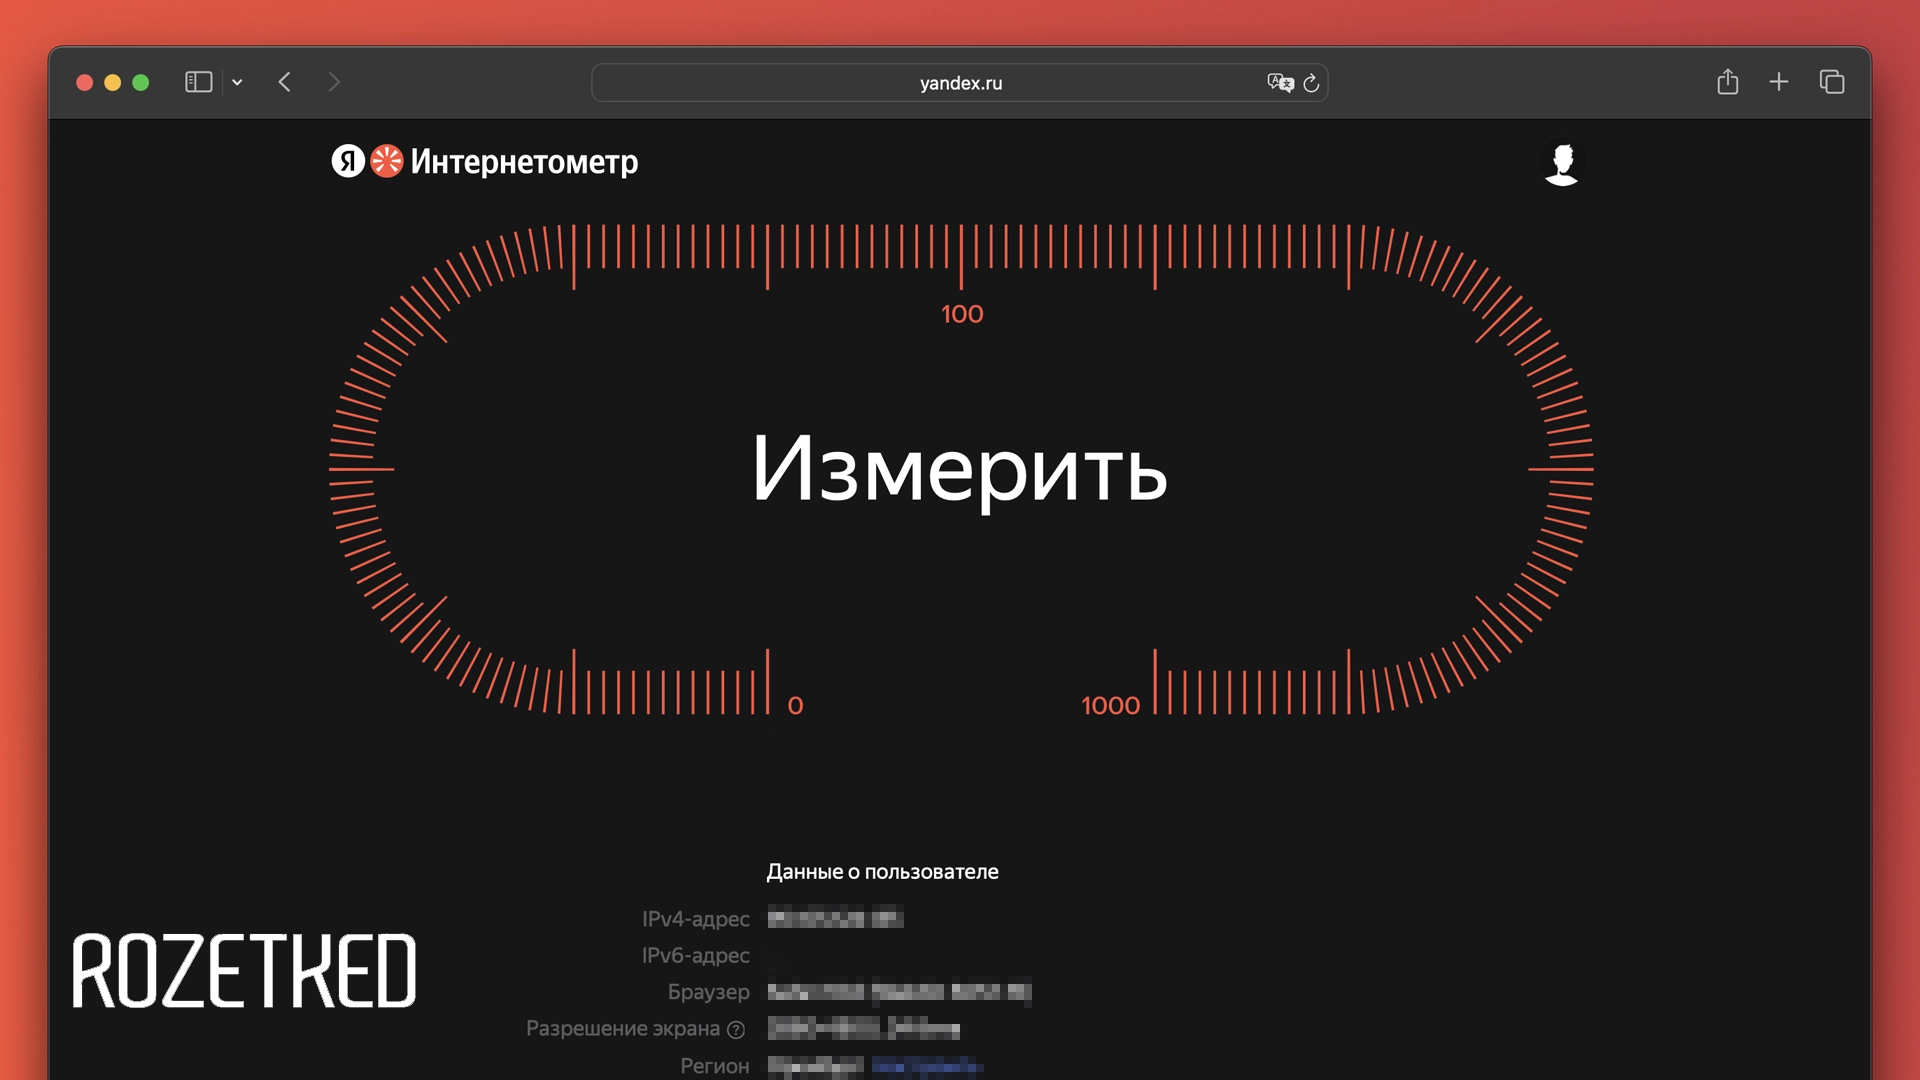The width and height of the screenshot is (1920, 1080).
Task: Click the 100 mark on the speed gauge
Action: (x=962, y=313)
